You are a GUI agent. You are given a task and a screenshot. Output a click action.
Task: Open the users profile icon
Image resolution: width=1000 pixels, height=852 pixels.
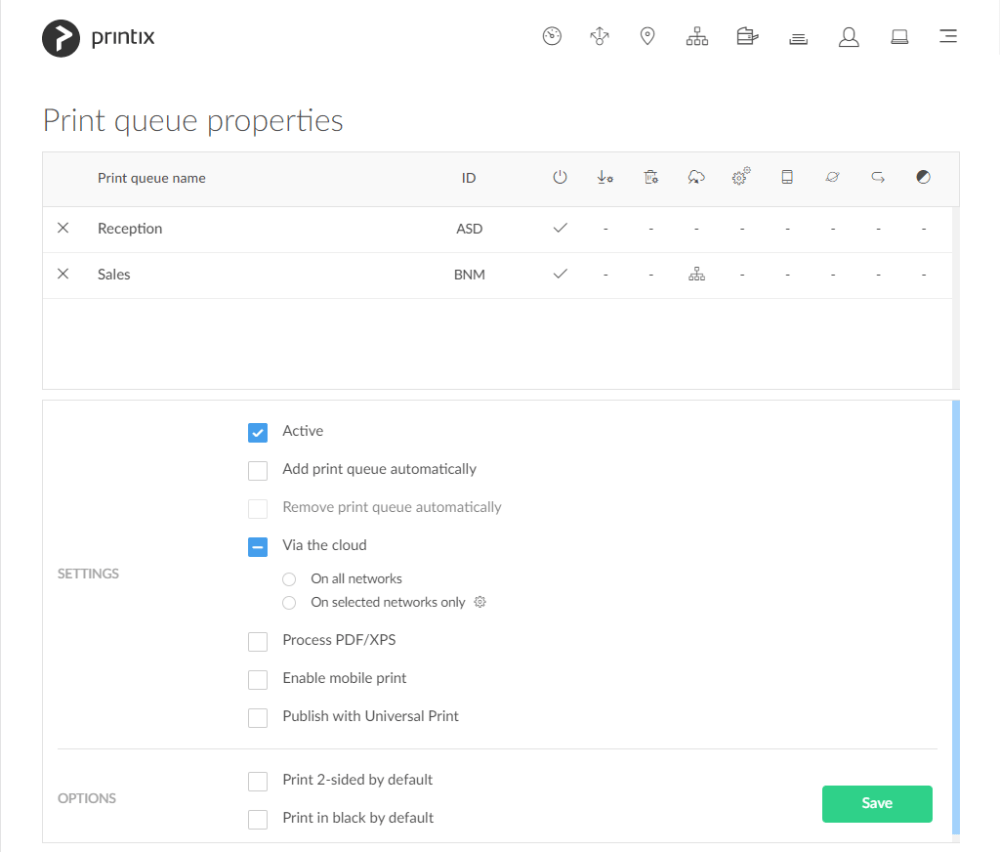pyautogui.click(x=848, y=37)
